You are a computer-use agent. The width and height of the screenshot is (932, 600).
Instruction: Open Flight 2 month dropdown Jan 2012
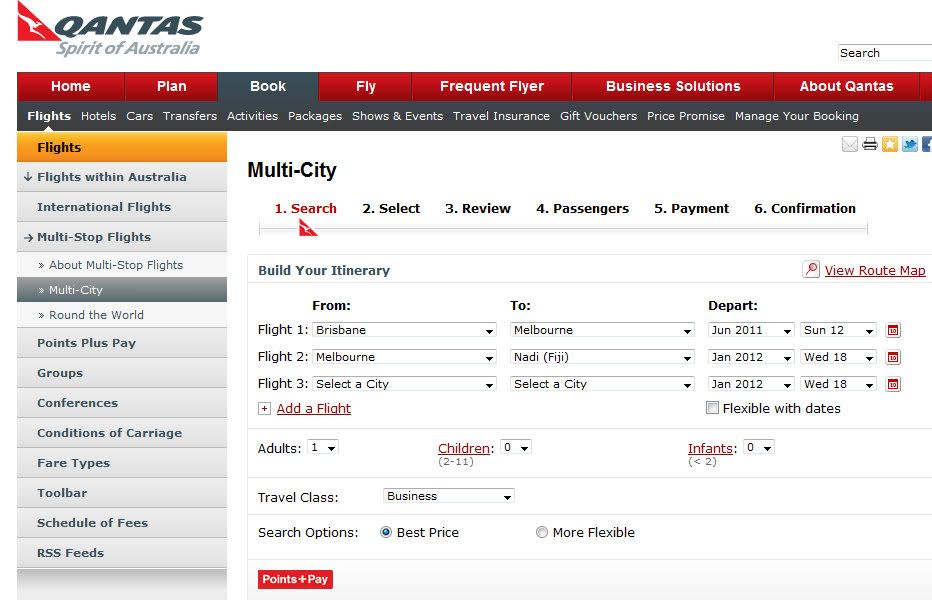point(751,357)
